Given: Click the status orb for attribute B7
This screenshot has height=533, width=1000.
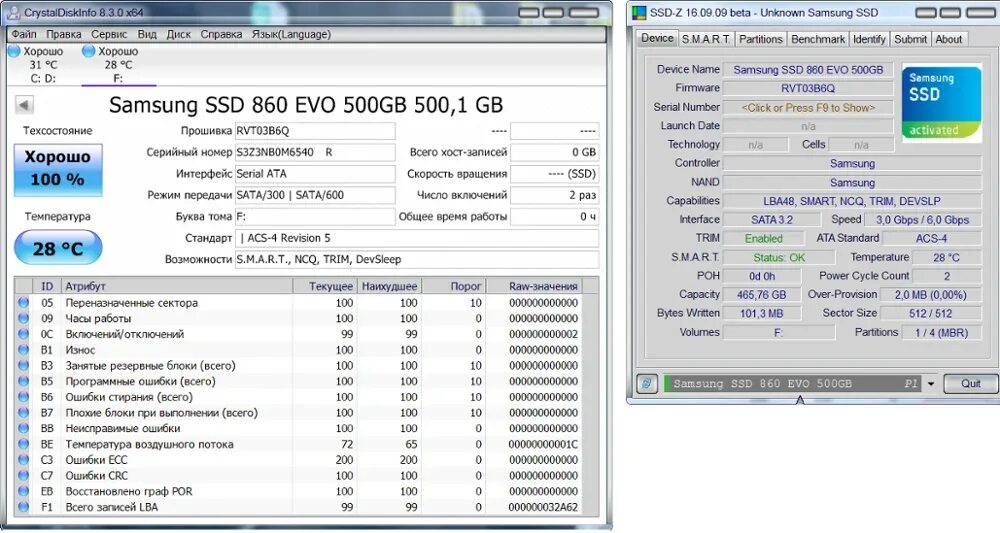Looking at the screenshot, I should pyautogui.click(x=24, y=413).
